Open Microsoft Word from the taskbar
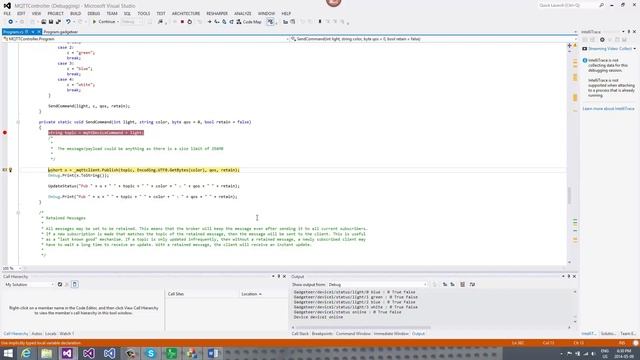640x360 pixels. tap(213, 353)
